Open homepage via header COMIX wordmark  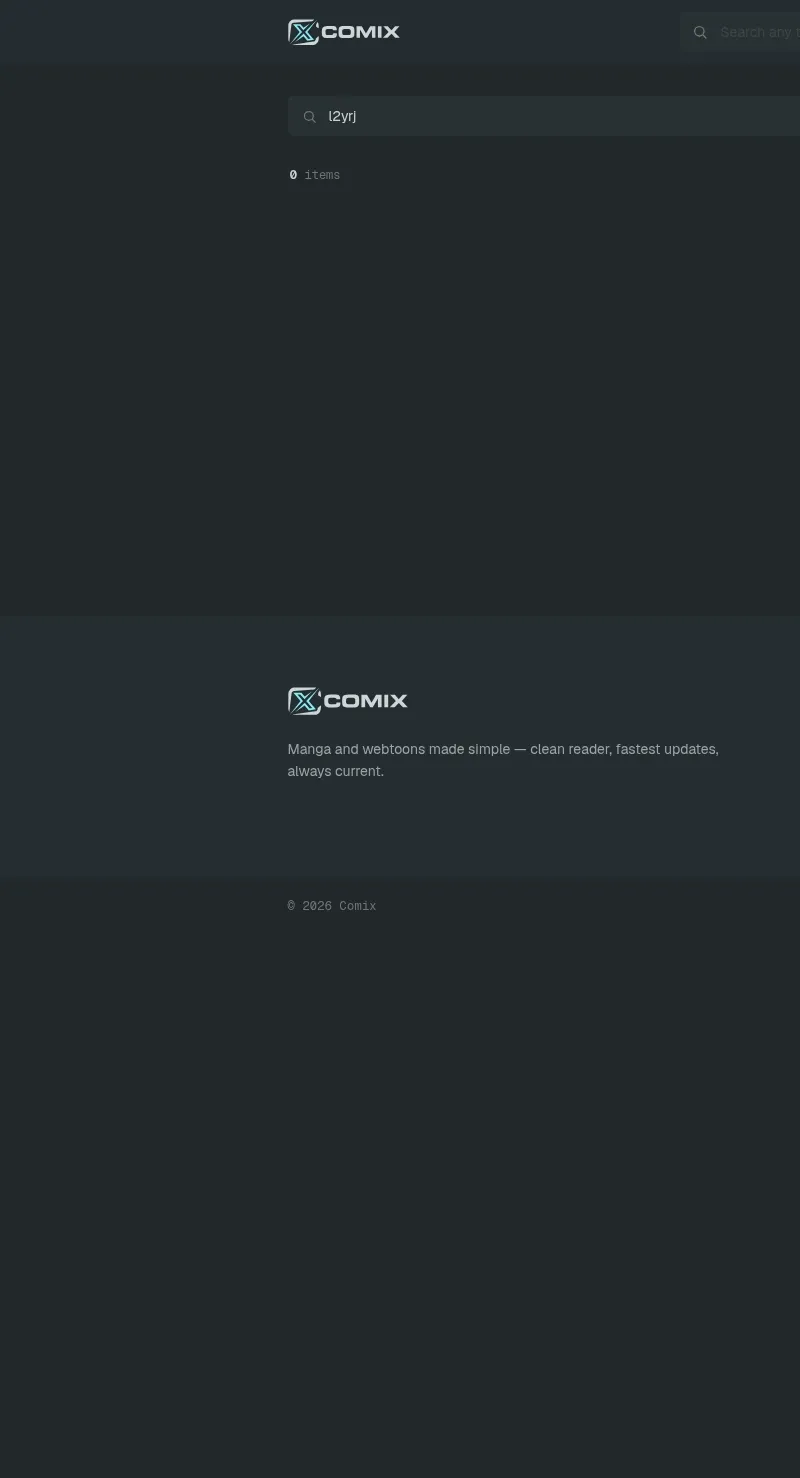tap(361, 32)
